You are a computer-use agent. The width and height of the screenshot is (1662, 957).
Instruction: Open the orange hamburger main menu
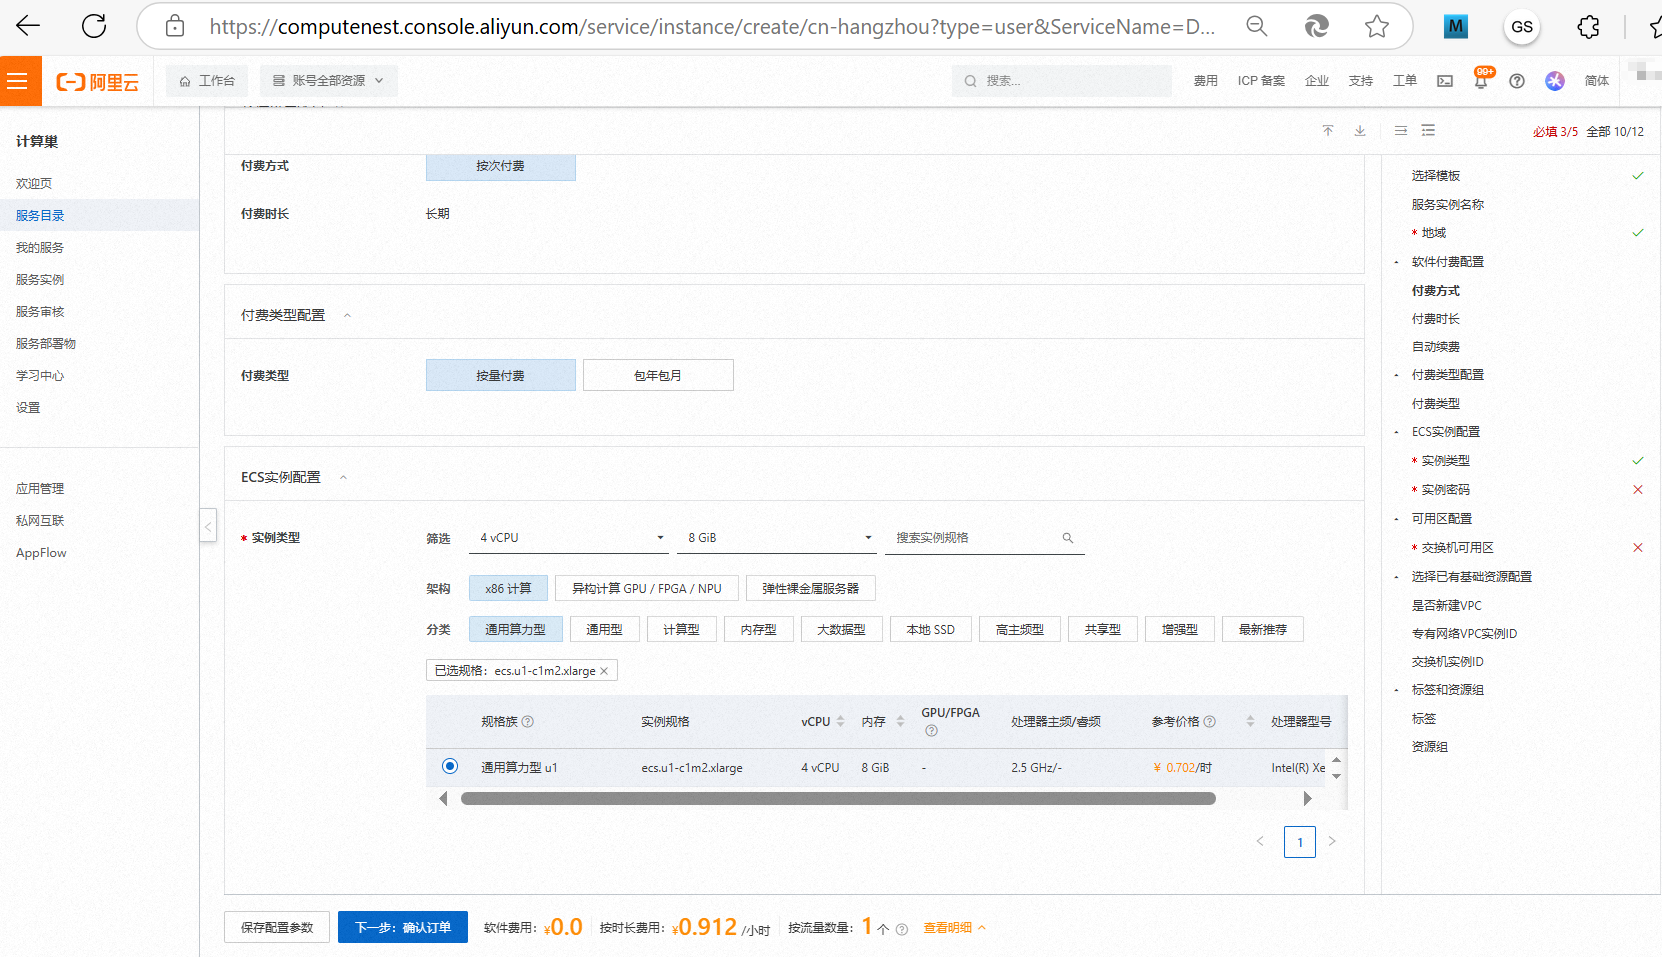(x=17, y=81)
